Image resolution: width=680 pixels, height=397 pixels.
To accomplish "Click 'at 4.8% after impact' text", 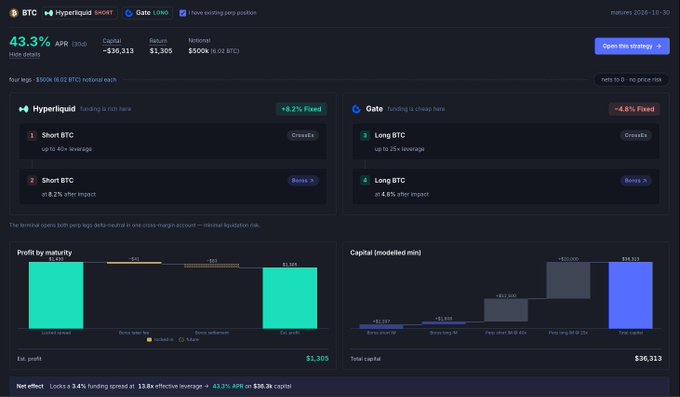I will pyautogui.click(x=402, y=194).
